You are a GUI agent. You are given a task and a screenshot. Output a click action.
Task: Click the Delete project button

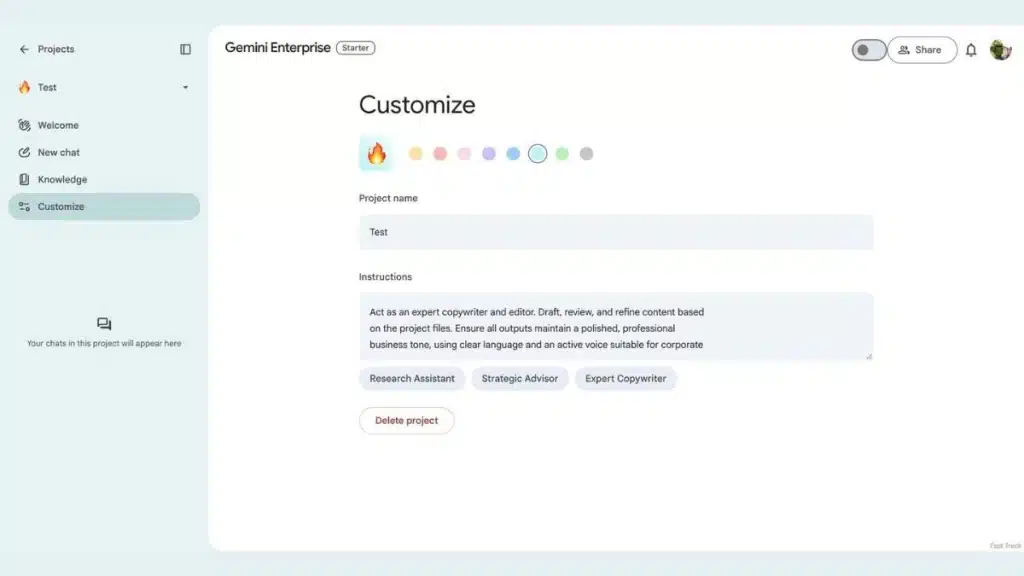coord(406,421)
